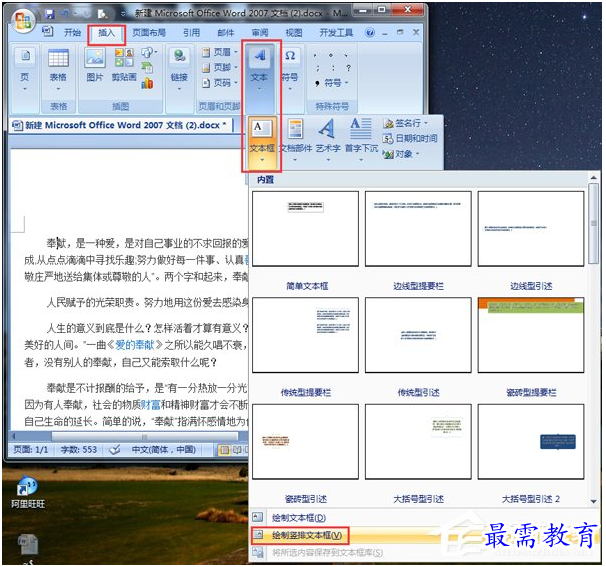Viewport: 606px width, 567px height.
Task: Open the Page (页) button in ribbon
Action: coord(25,71)
